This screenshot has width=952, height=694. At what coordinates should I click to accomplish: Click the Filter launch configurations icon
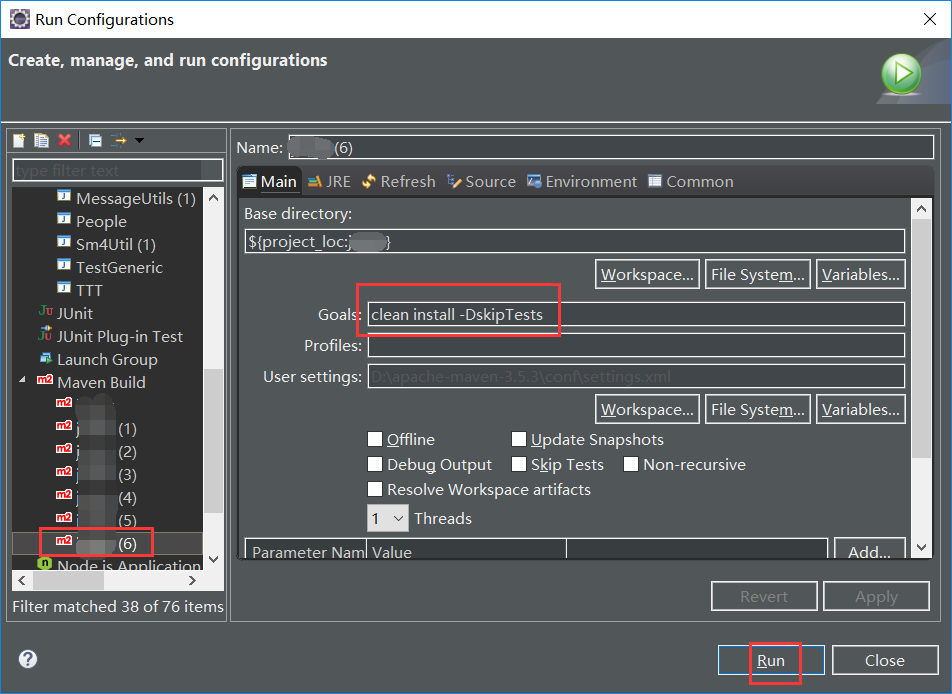click(119, 140)
